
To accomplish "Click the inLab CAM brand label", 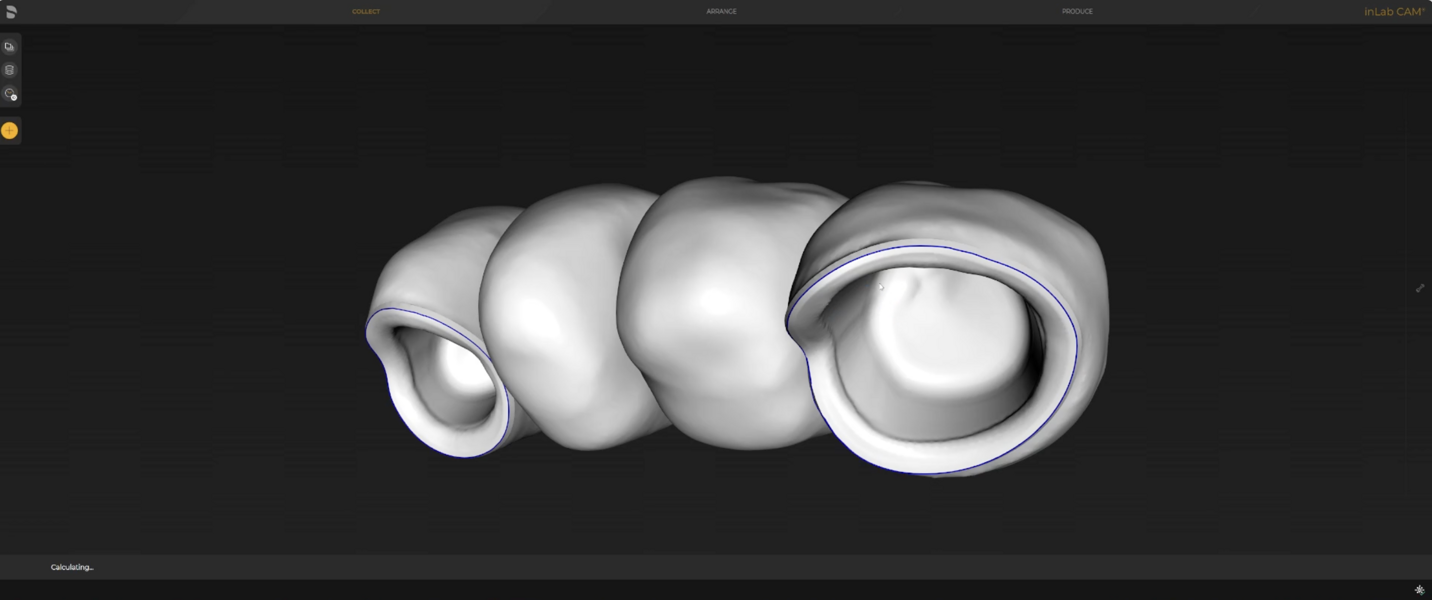I will click(x=1394, y=12).
